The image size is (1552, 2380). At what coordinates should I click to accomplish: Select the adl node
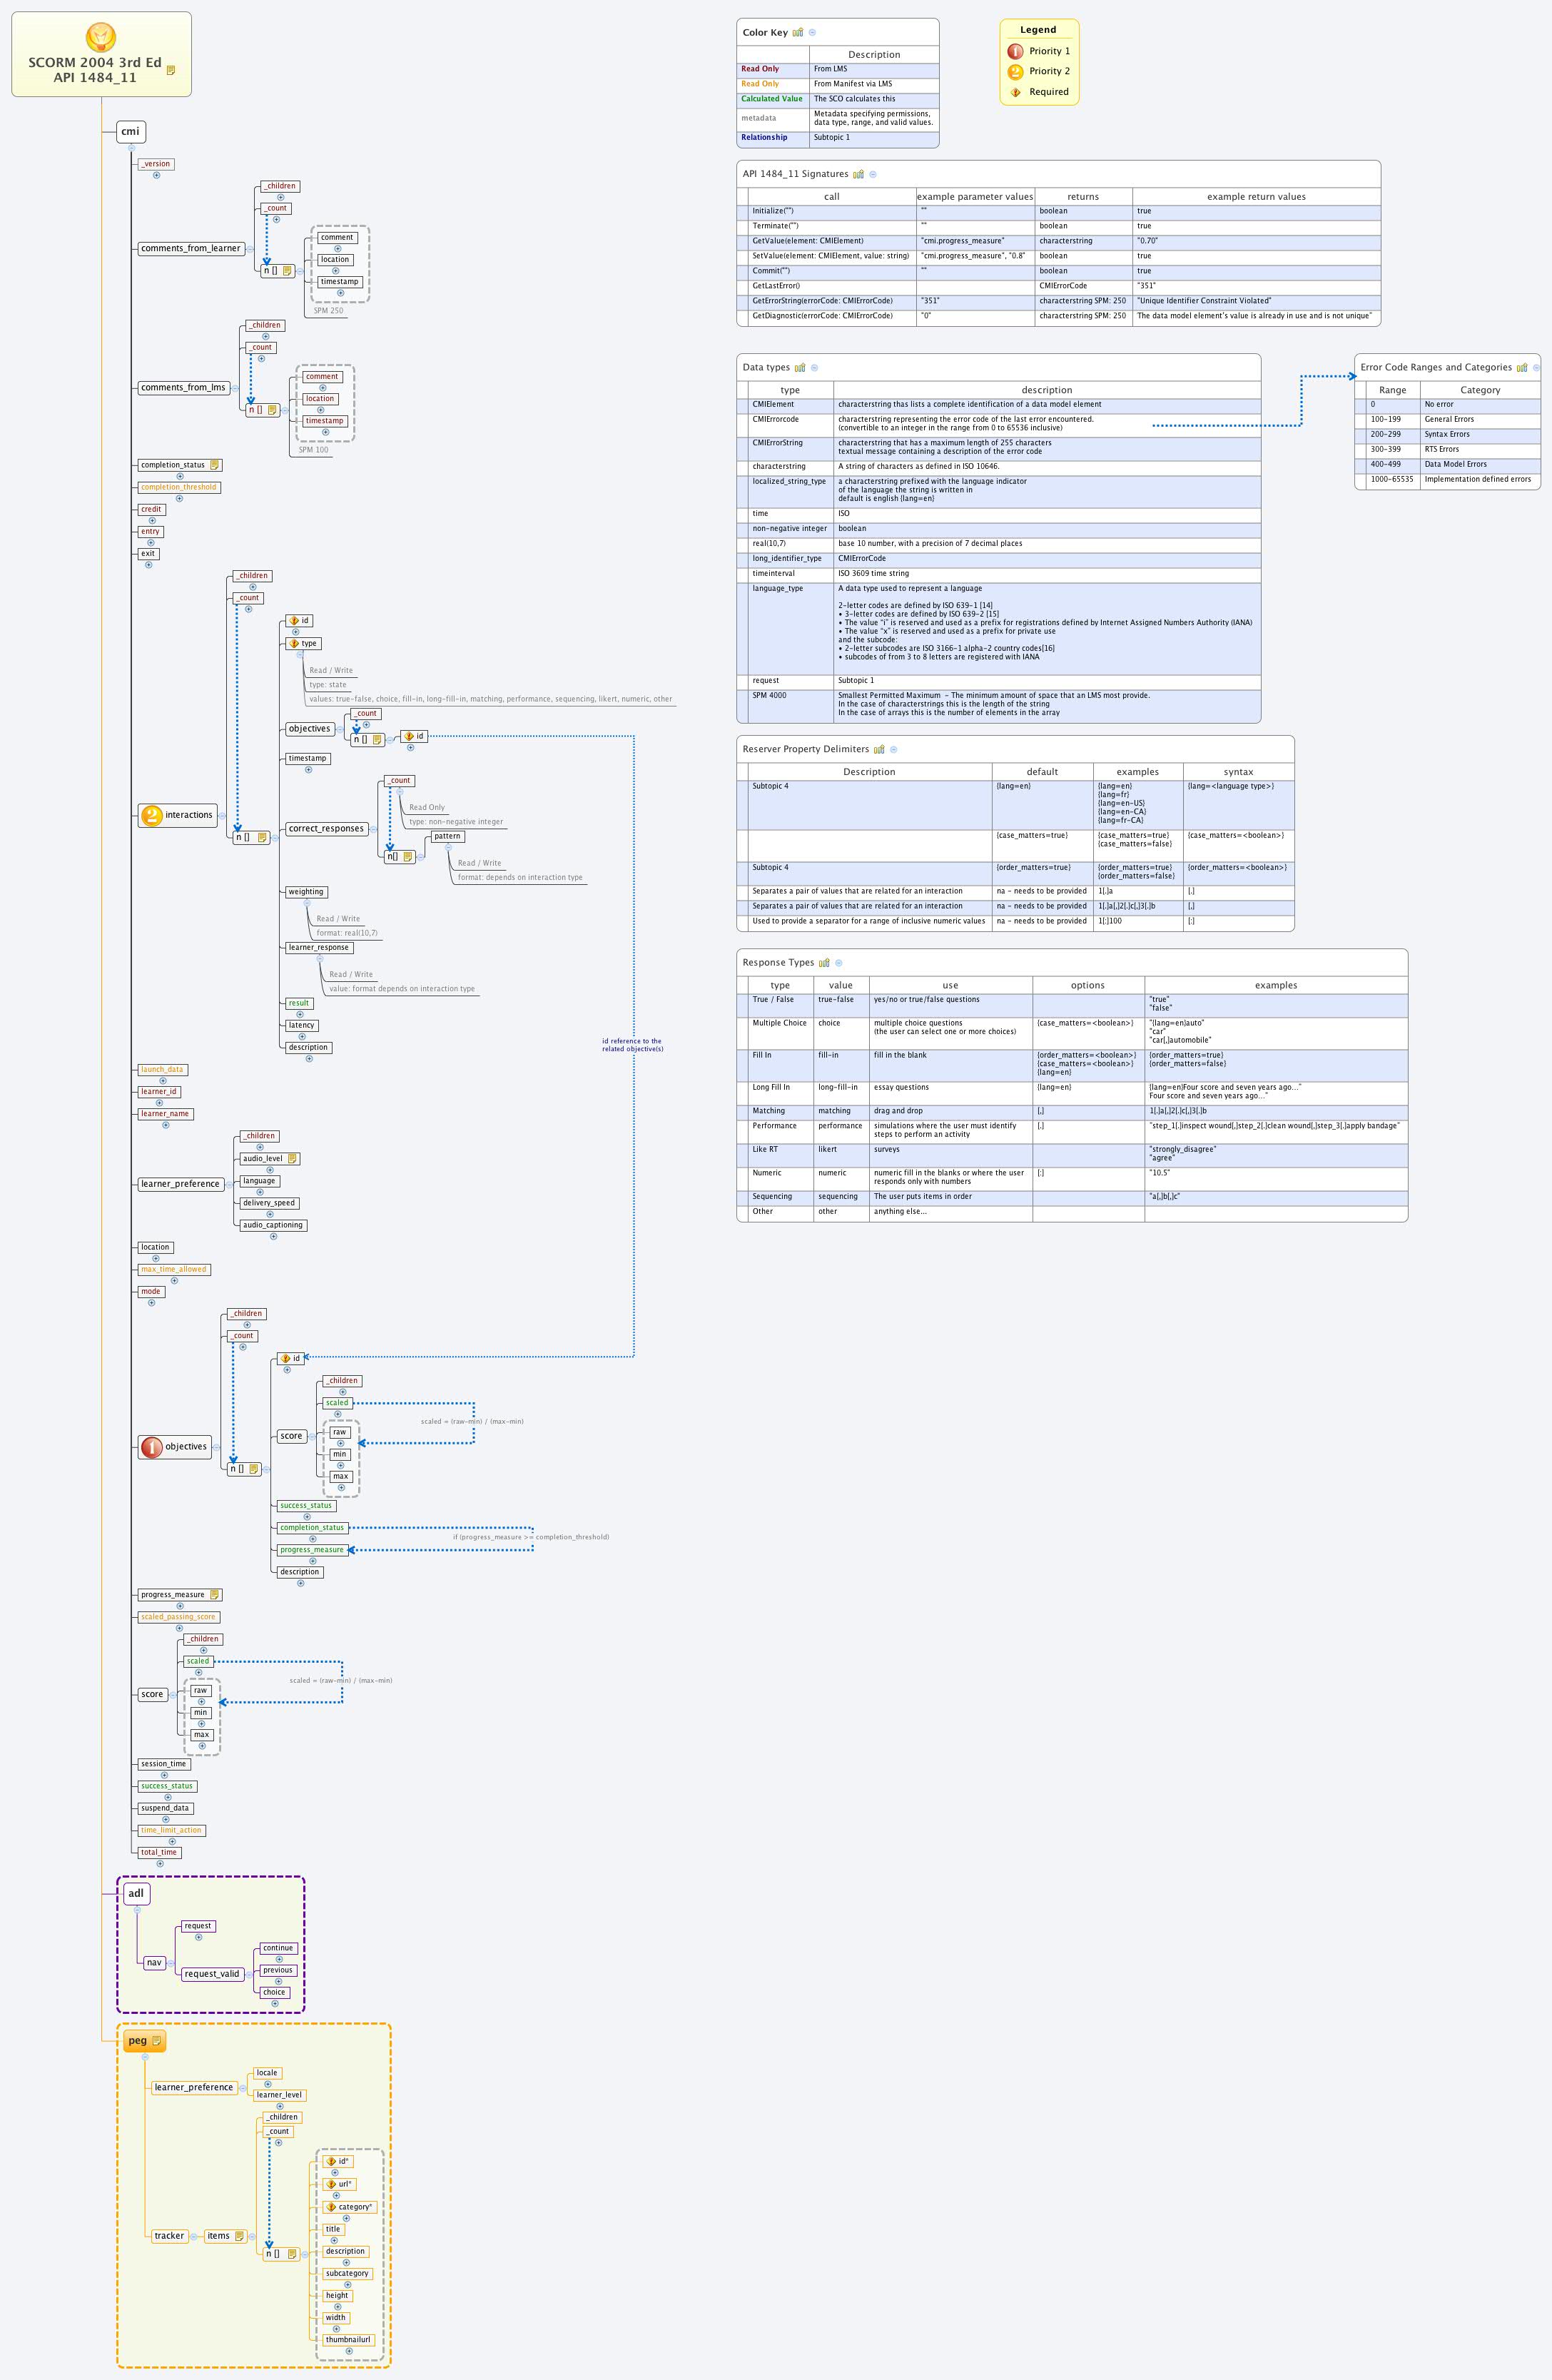coord(137,1893)
